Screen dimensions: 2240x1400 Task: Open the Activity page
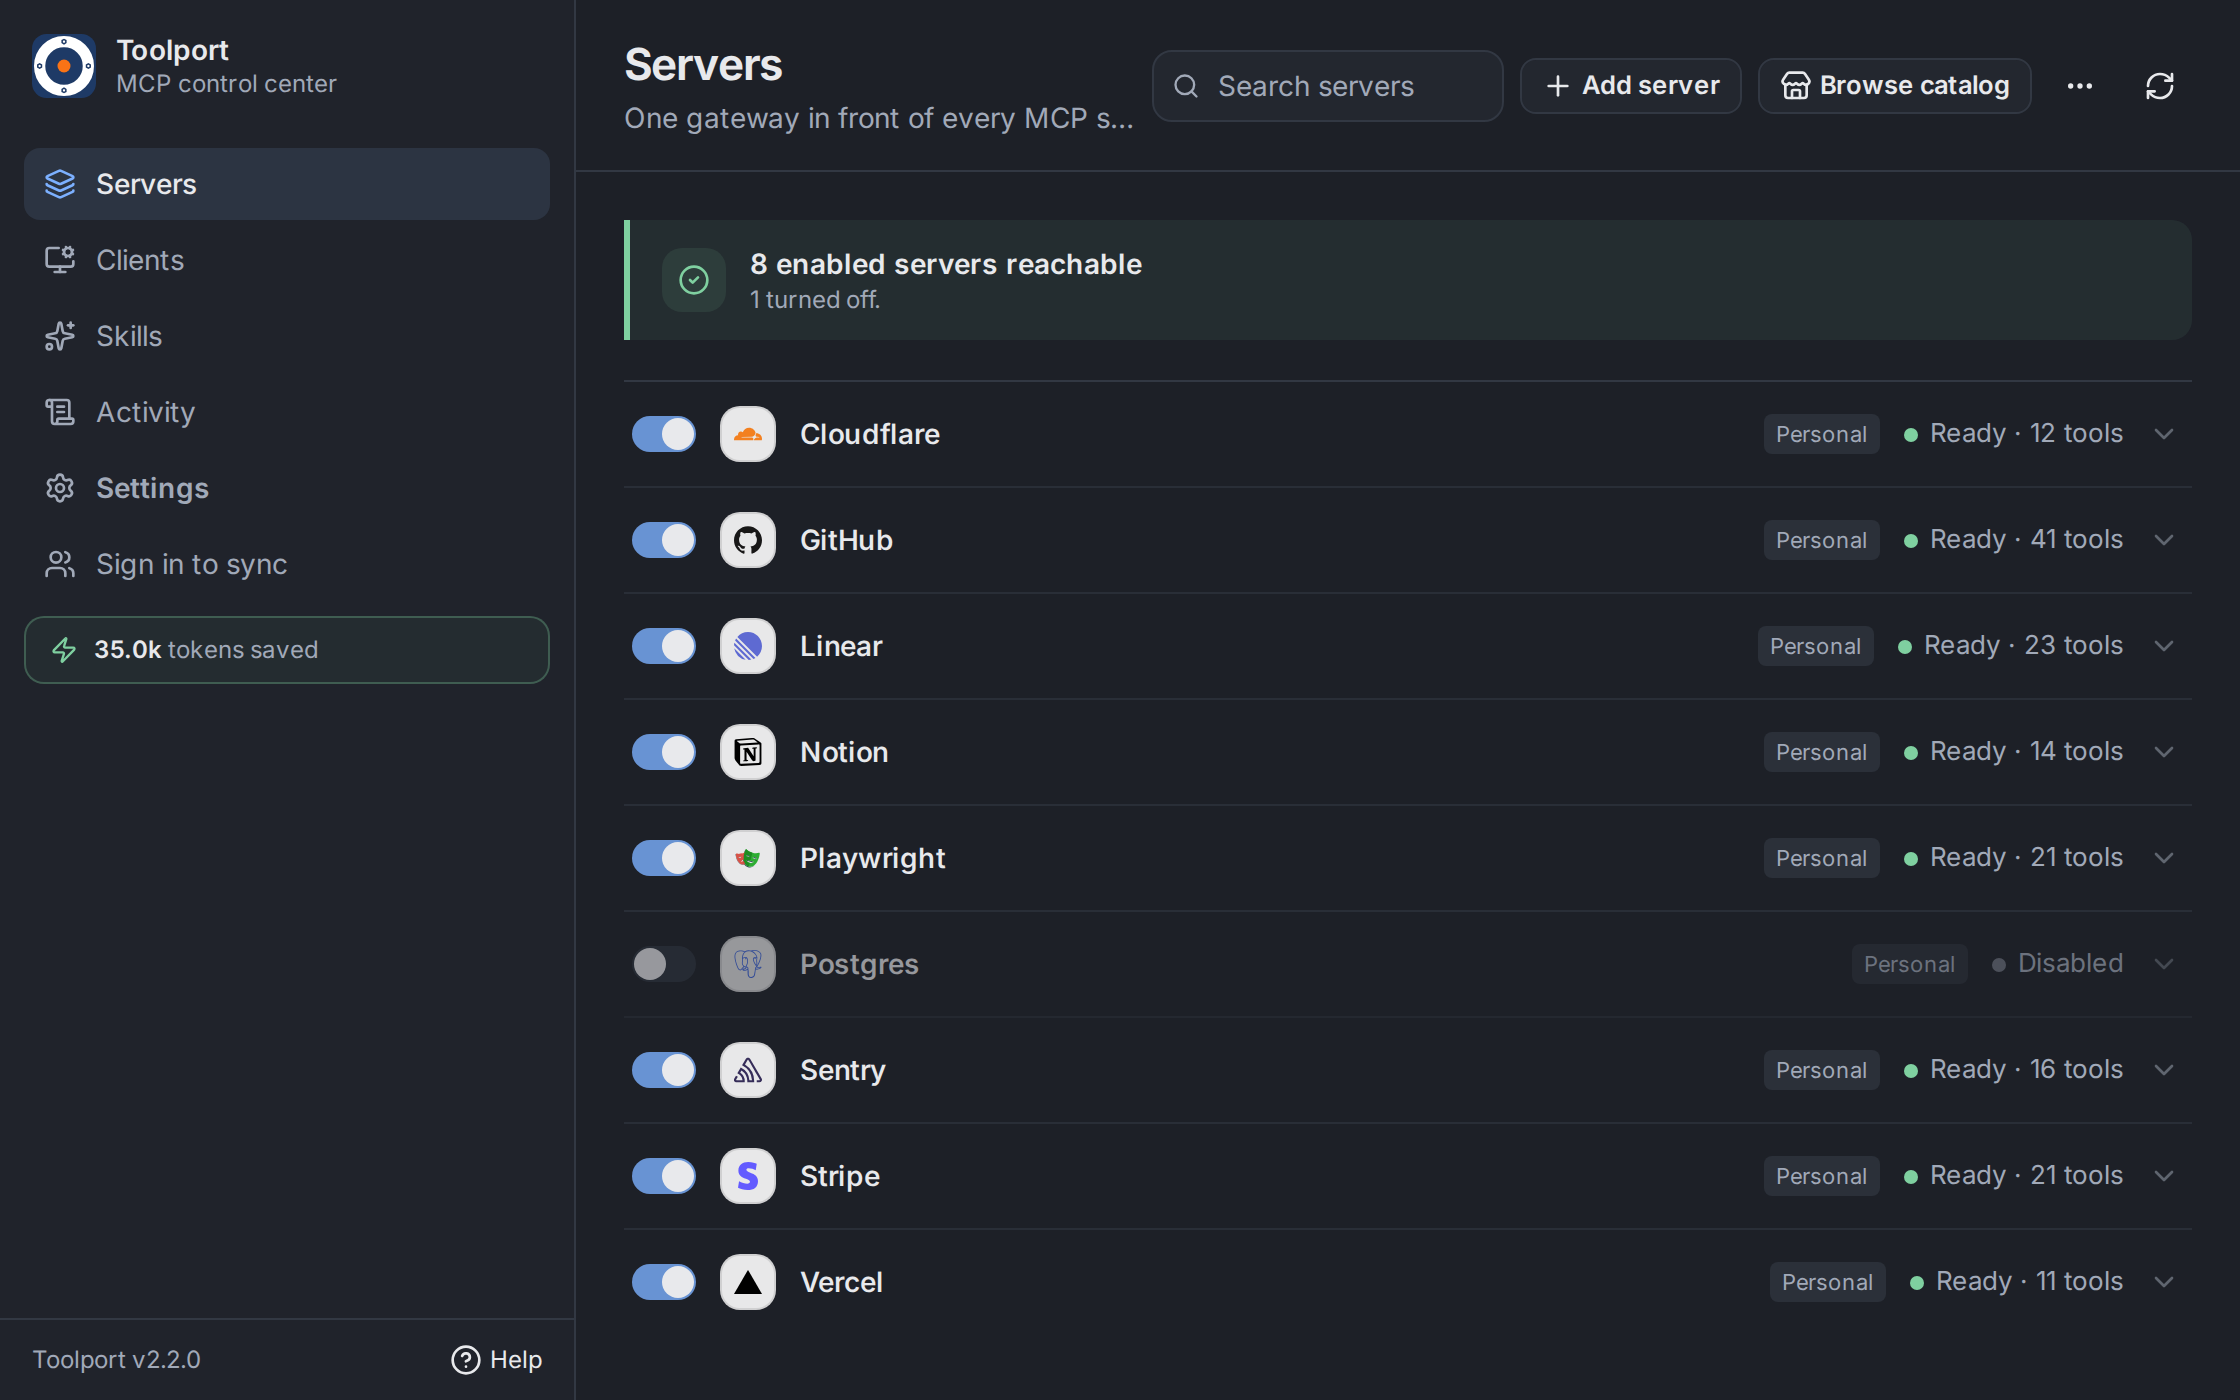pyautogui.click(x=287, y=412)
